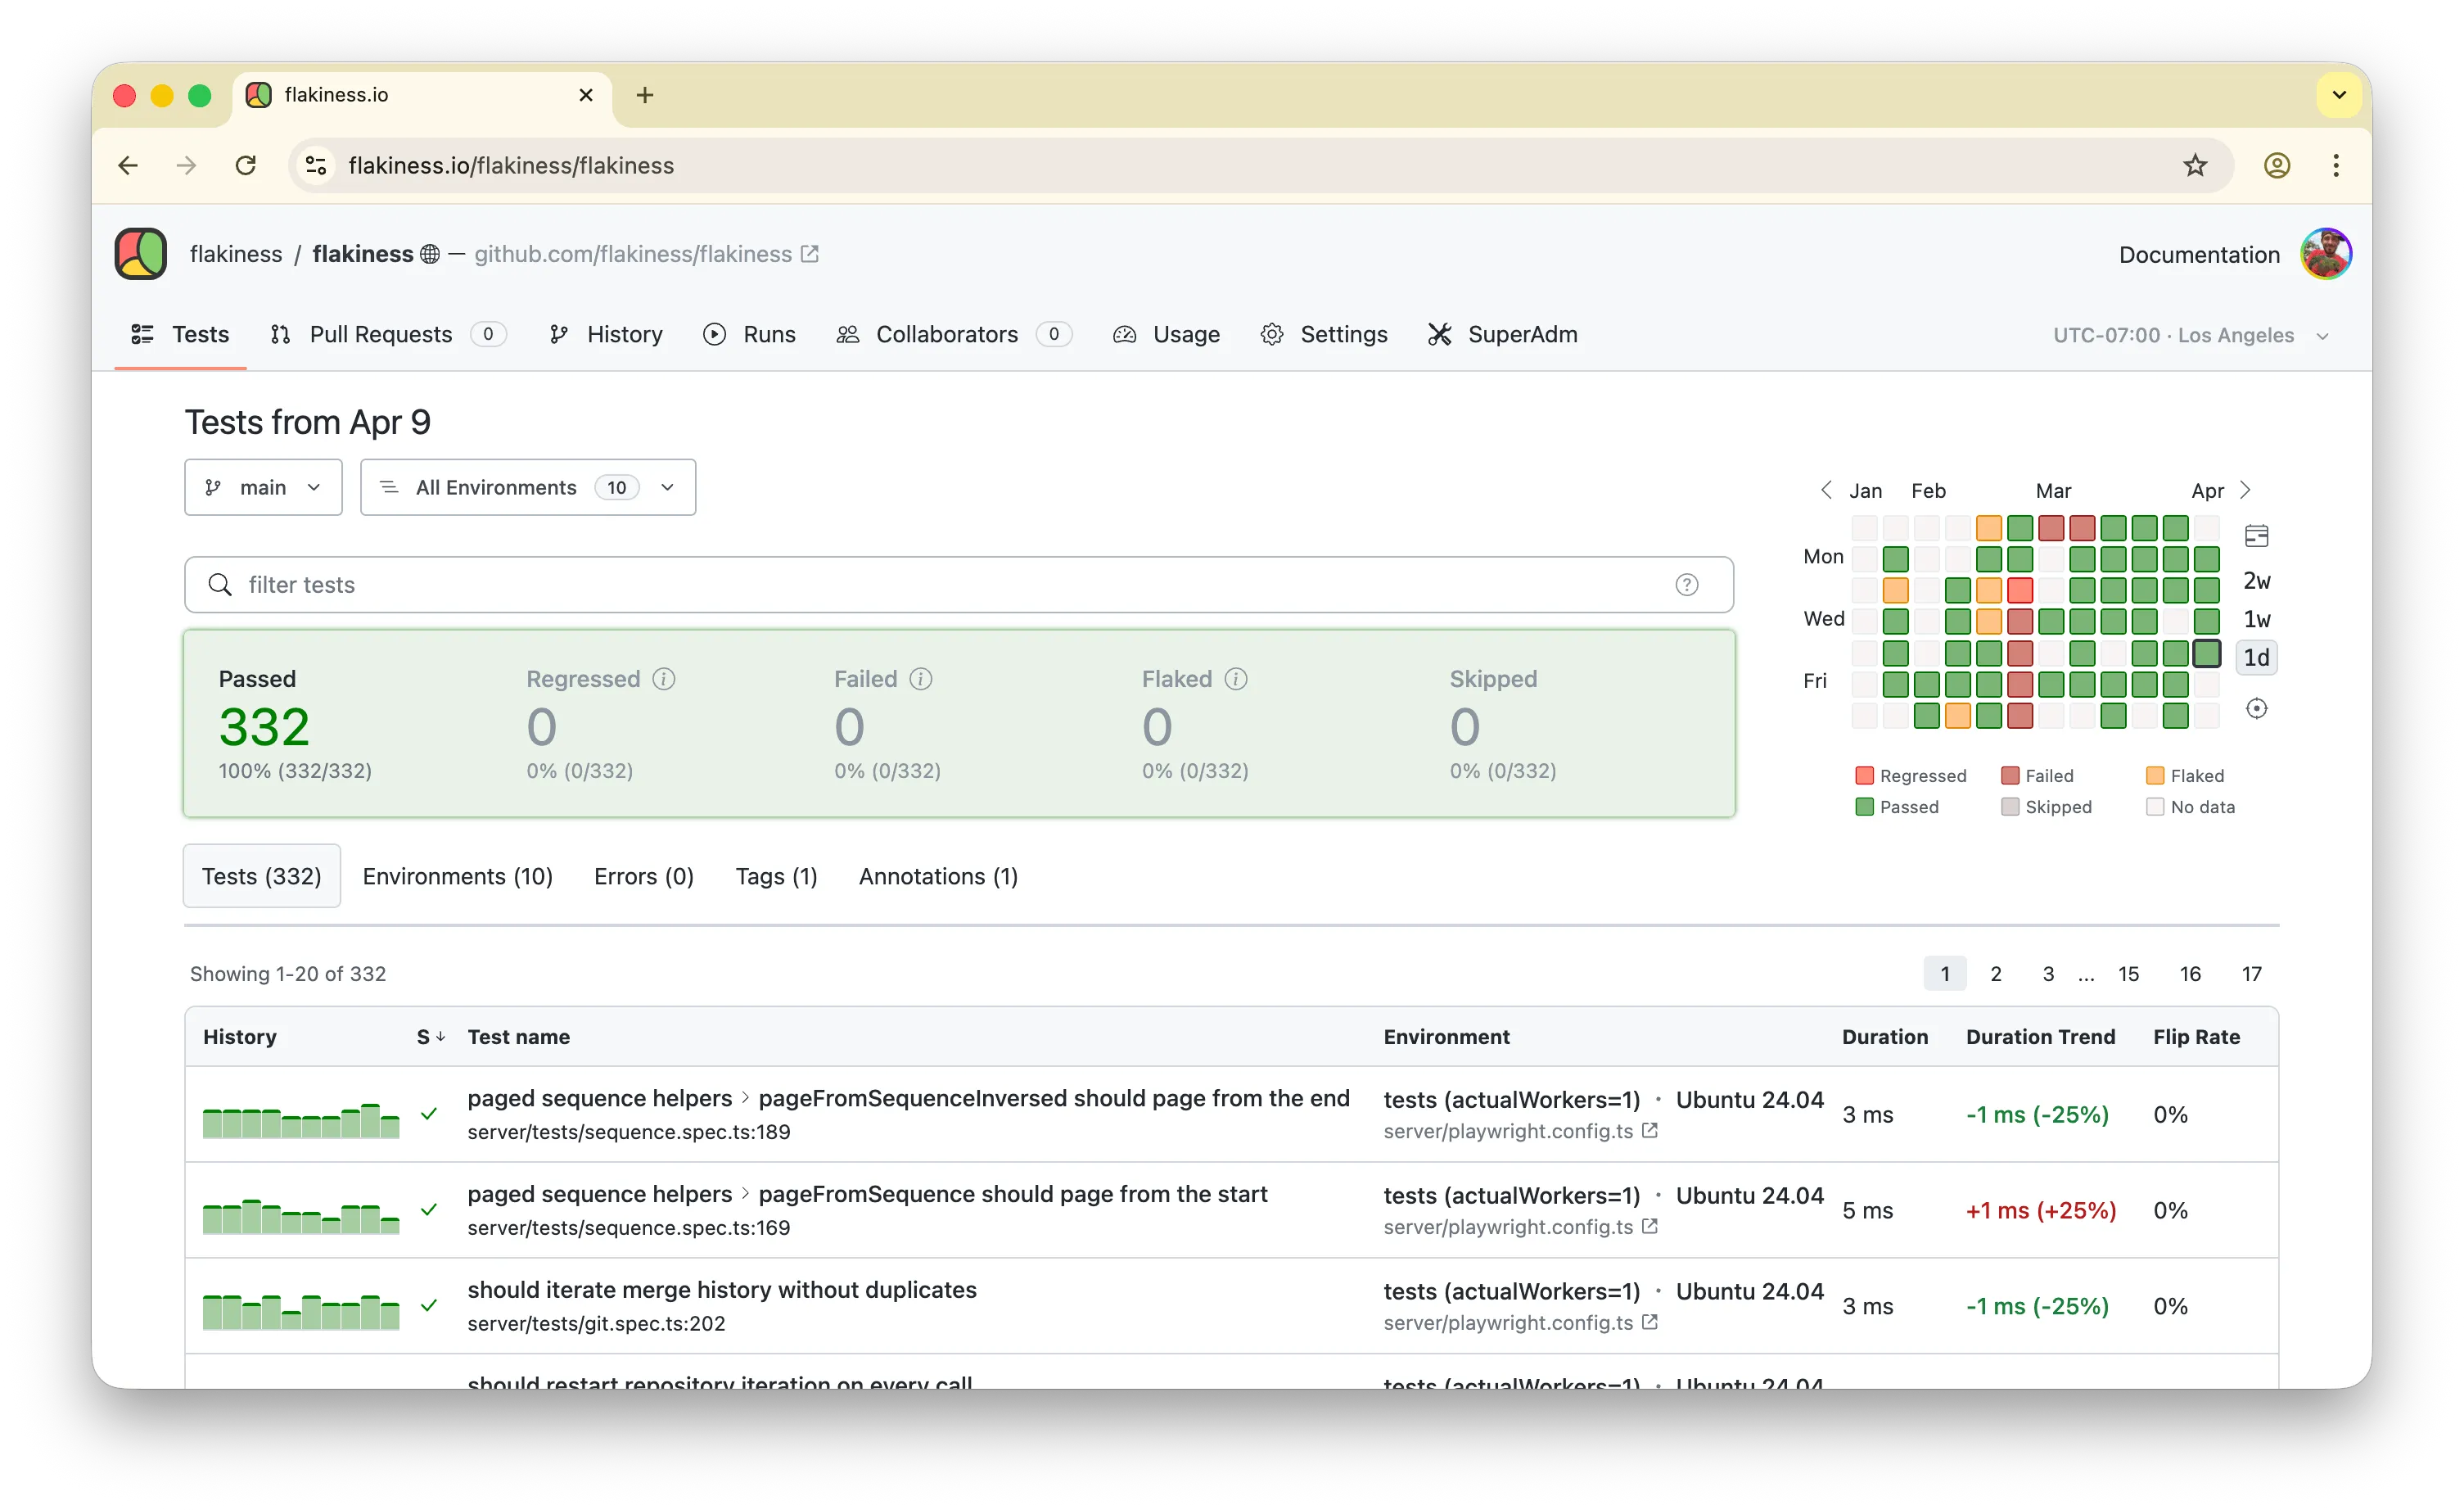
Task: Switch to Tags (1) sub-tab
Action: [776, 876]
